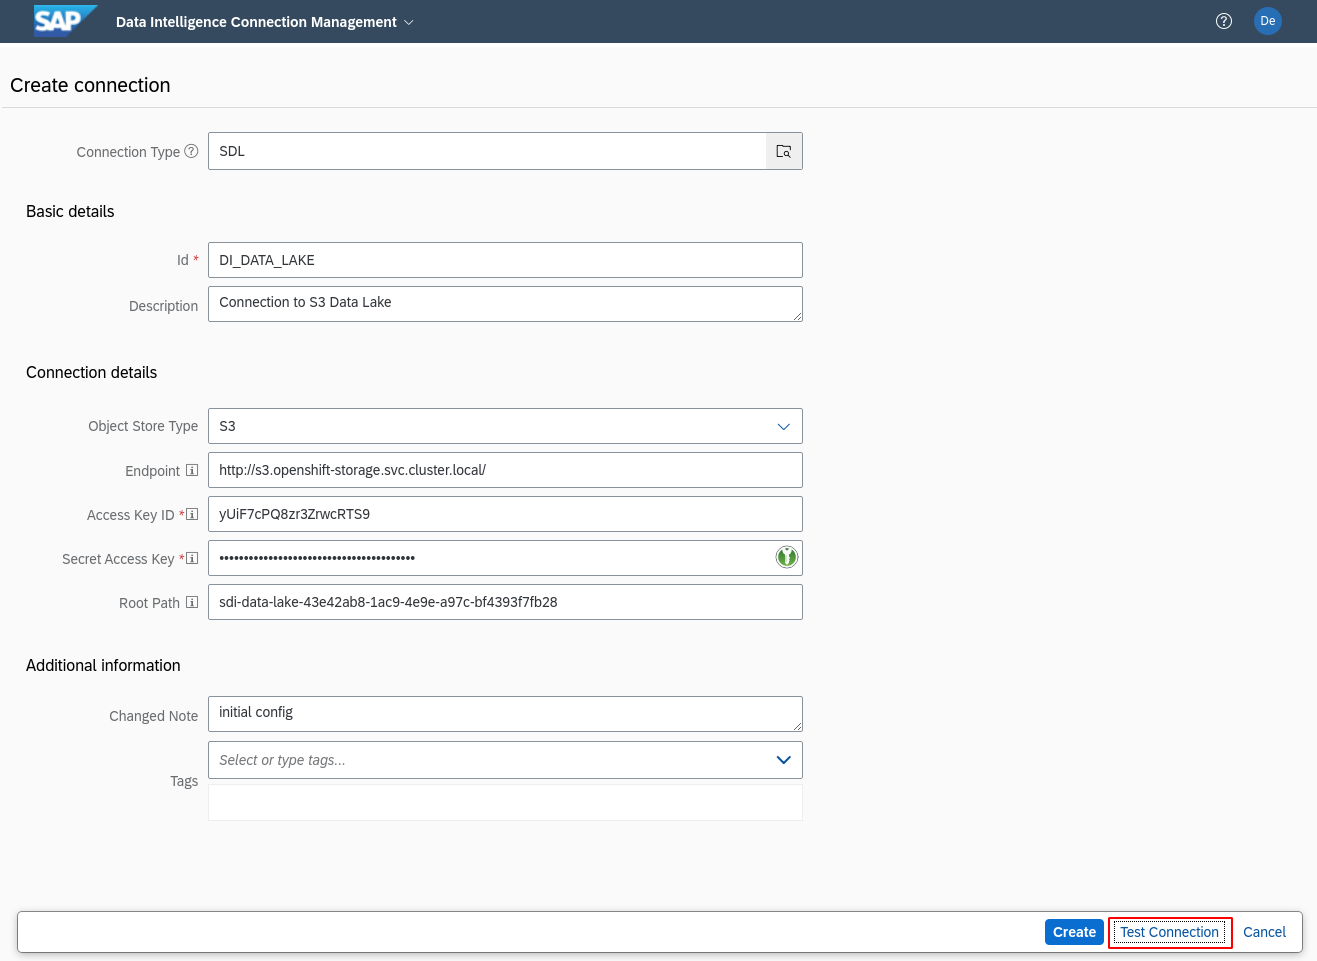Expand Data Intelligence Connection Management menu
This screenshot has width=1317, height=961.
264,22
